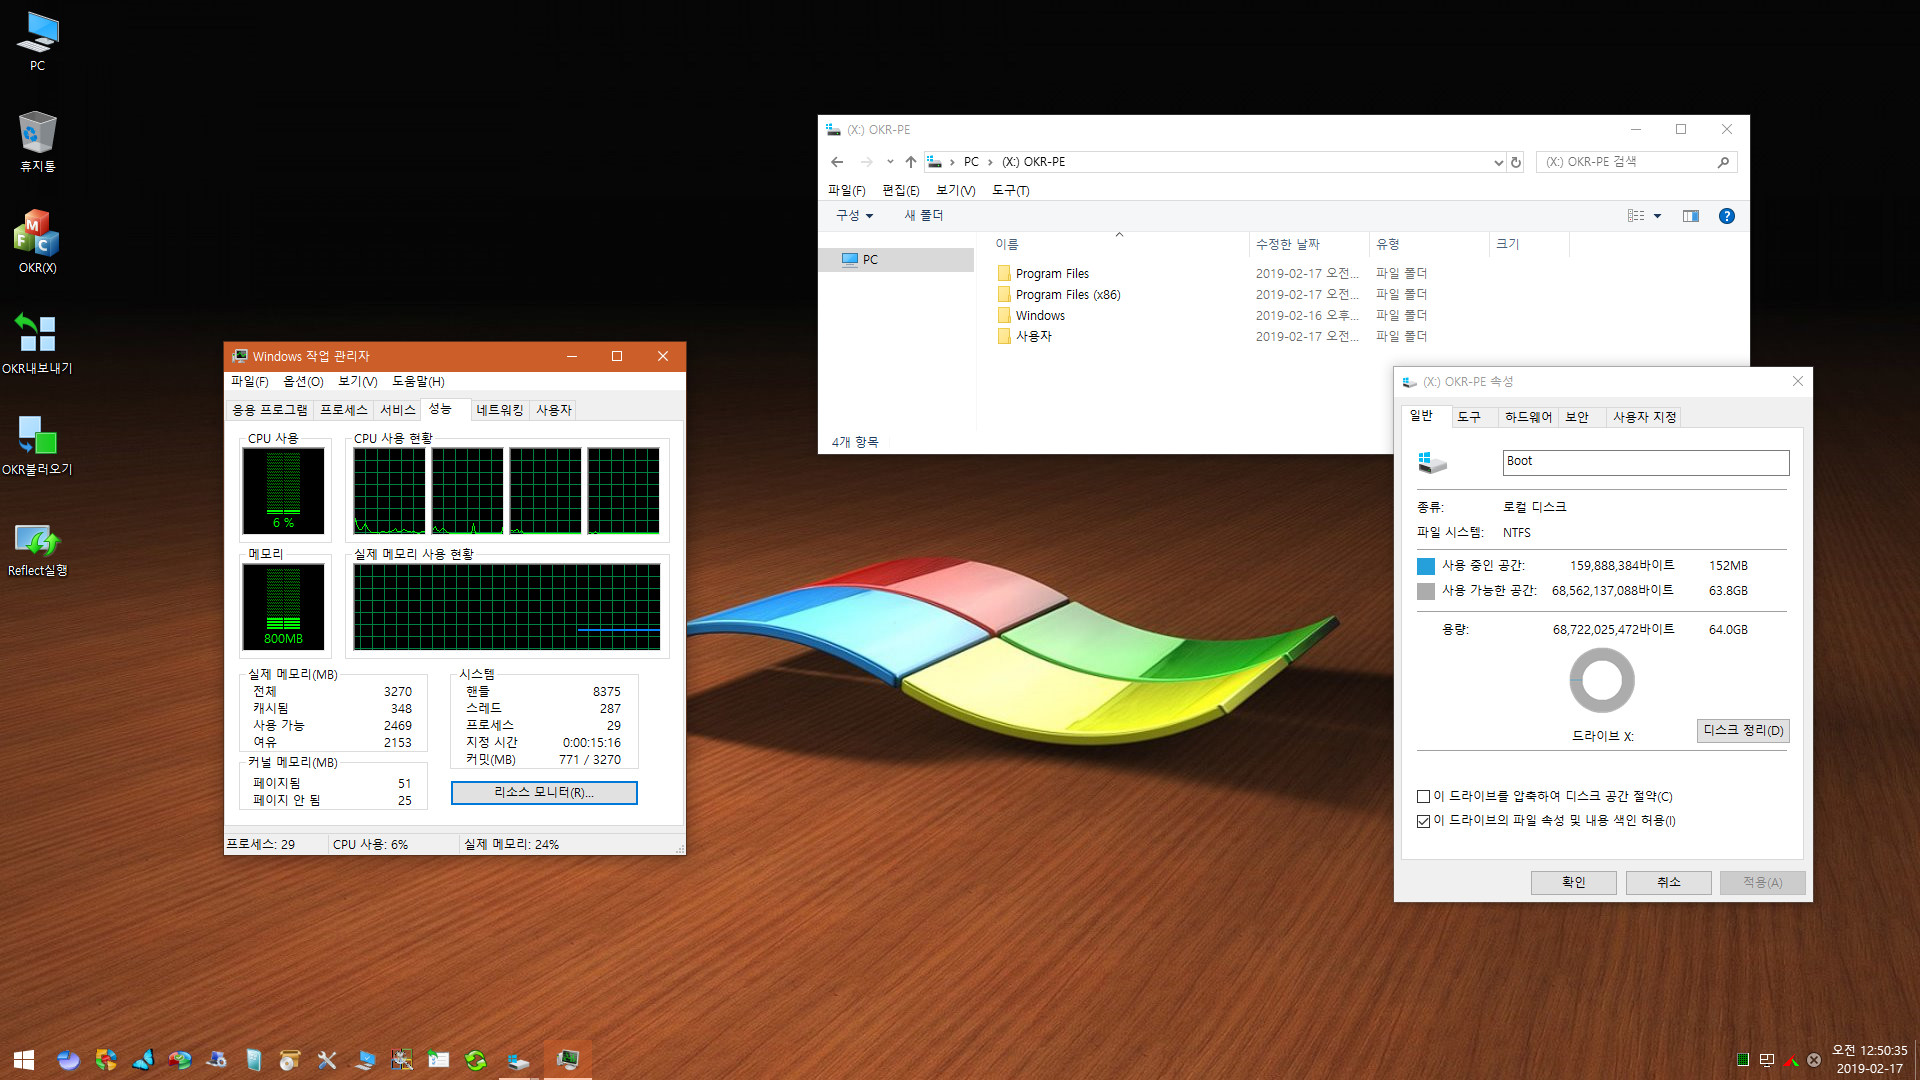Open the box-with-CD taskbar icon
Screen dimensions: 1920x1080
[290, 1060]
